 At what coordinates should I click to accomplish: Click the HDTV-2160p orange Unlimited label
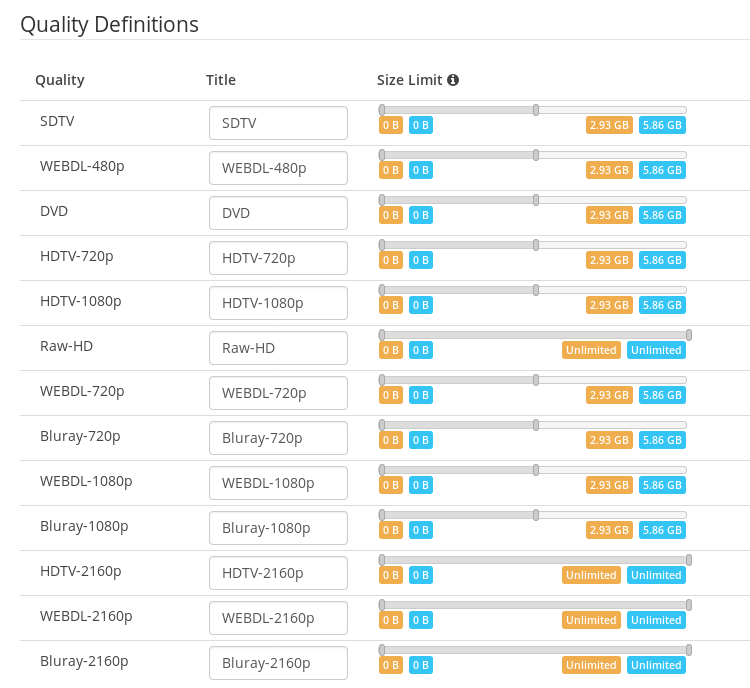(591, 575)
